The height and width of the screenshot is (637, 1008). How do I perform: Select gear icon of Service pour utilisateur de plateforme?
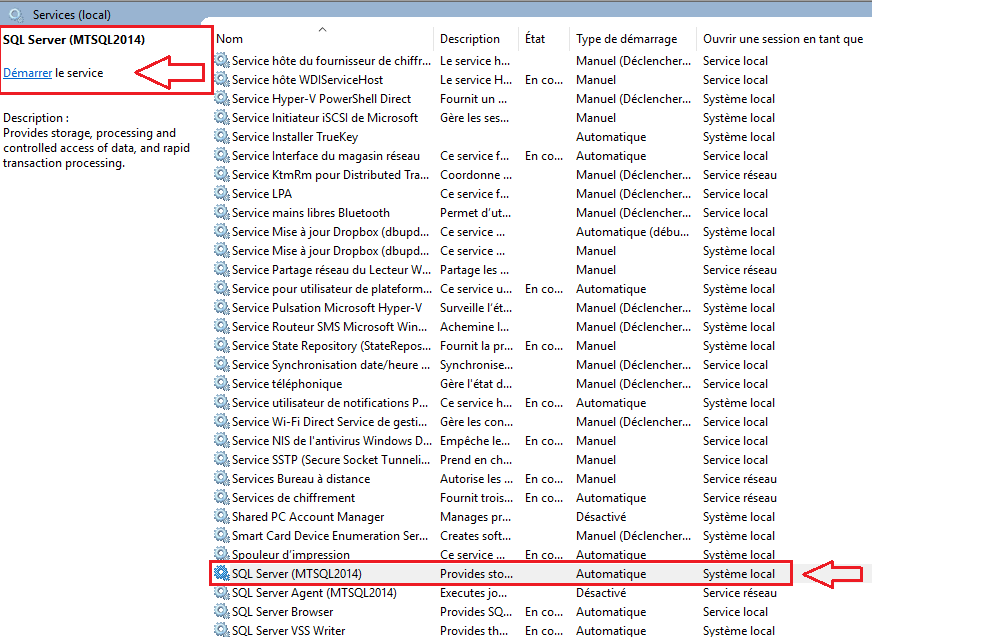click(x=222, y=288)
